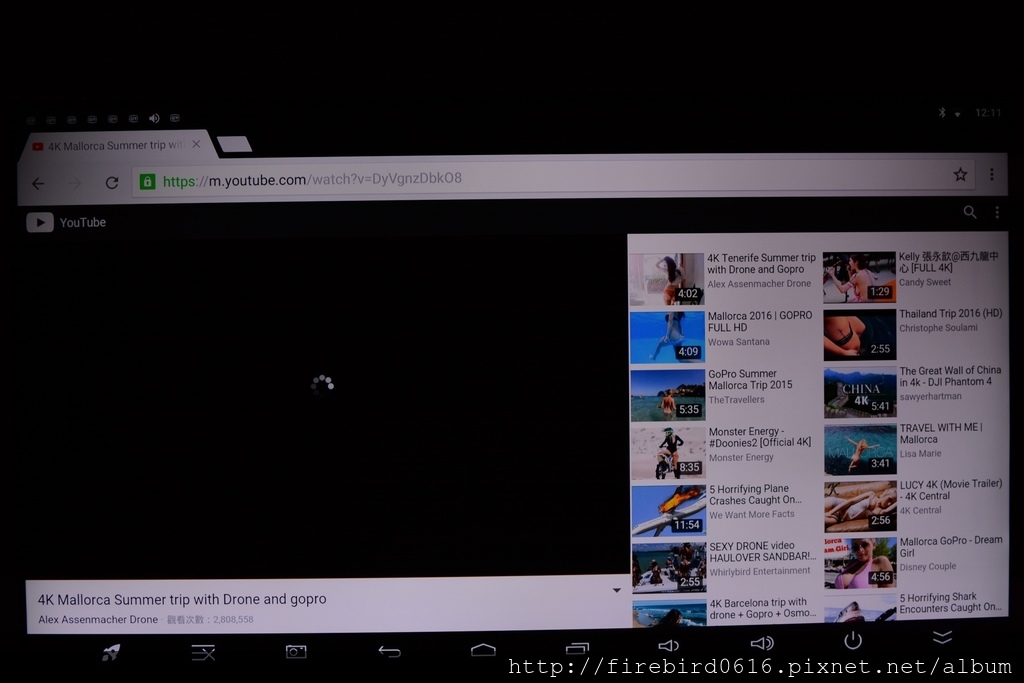Open 5 Horrifying Plane Crashes video

(x=755, y=494)
